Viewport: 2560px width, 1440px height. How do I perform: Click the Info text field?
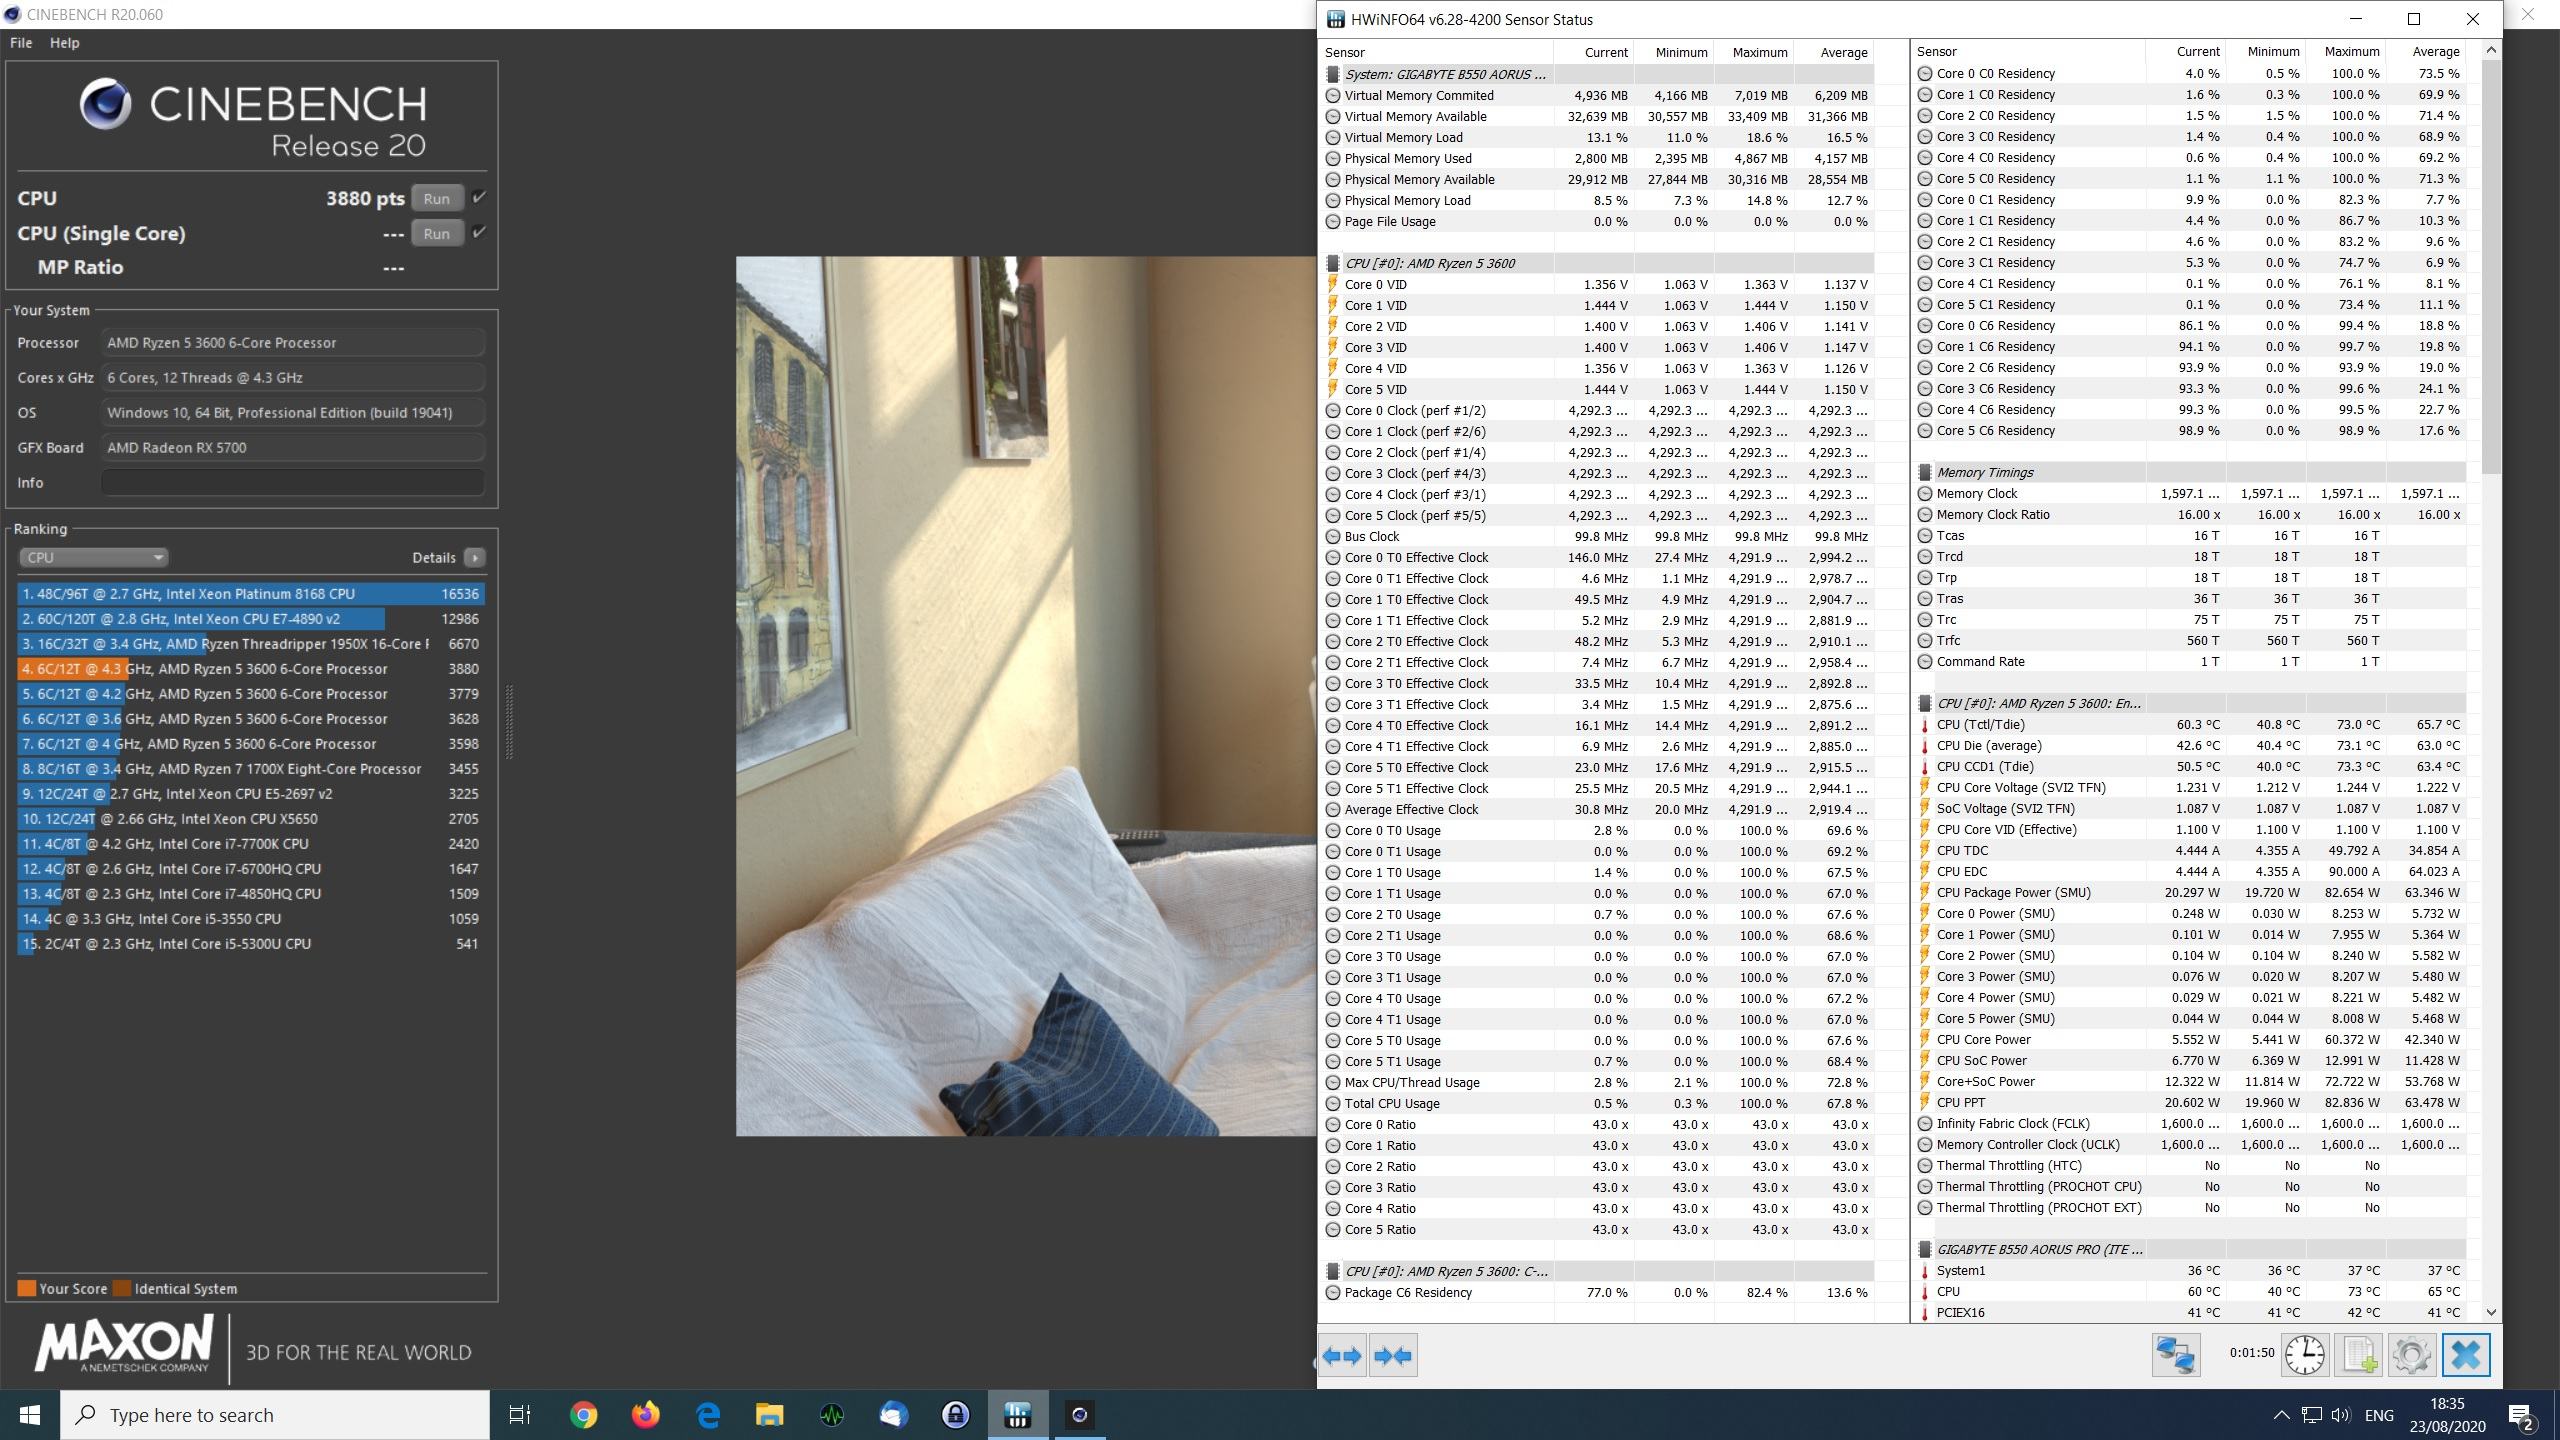click(x=293, y=482)
